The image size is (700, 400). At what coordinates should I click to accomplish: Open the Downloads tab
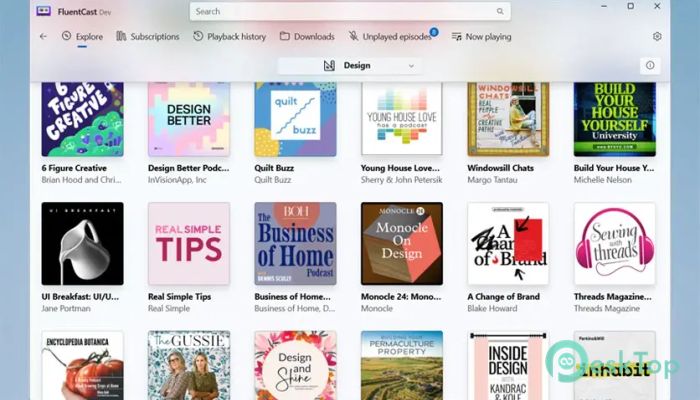click(307, 37)
